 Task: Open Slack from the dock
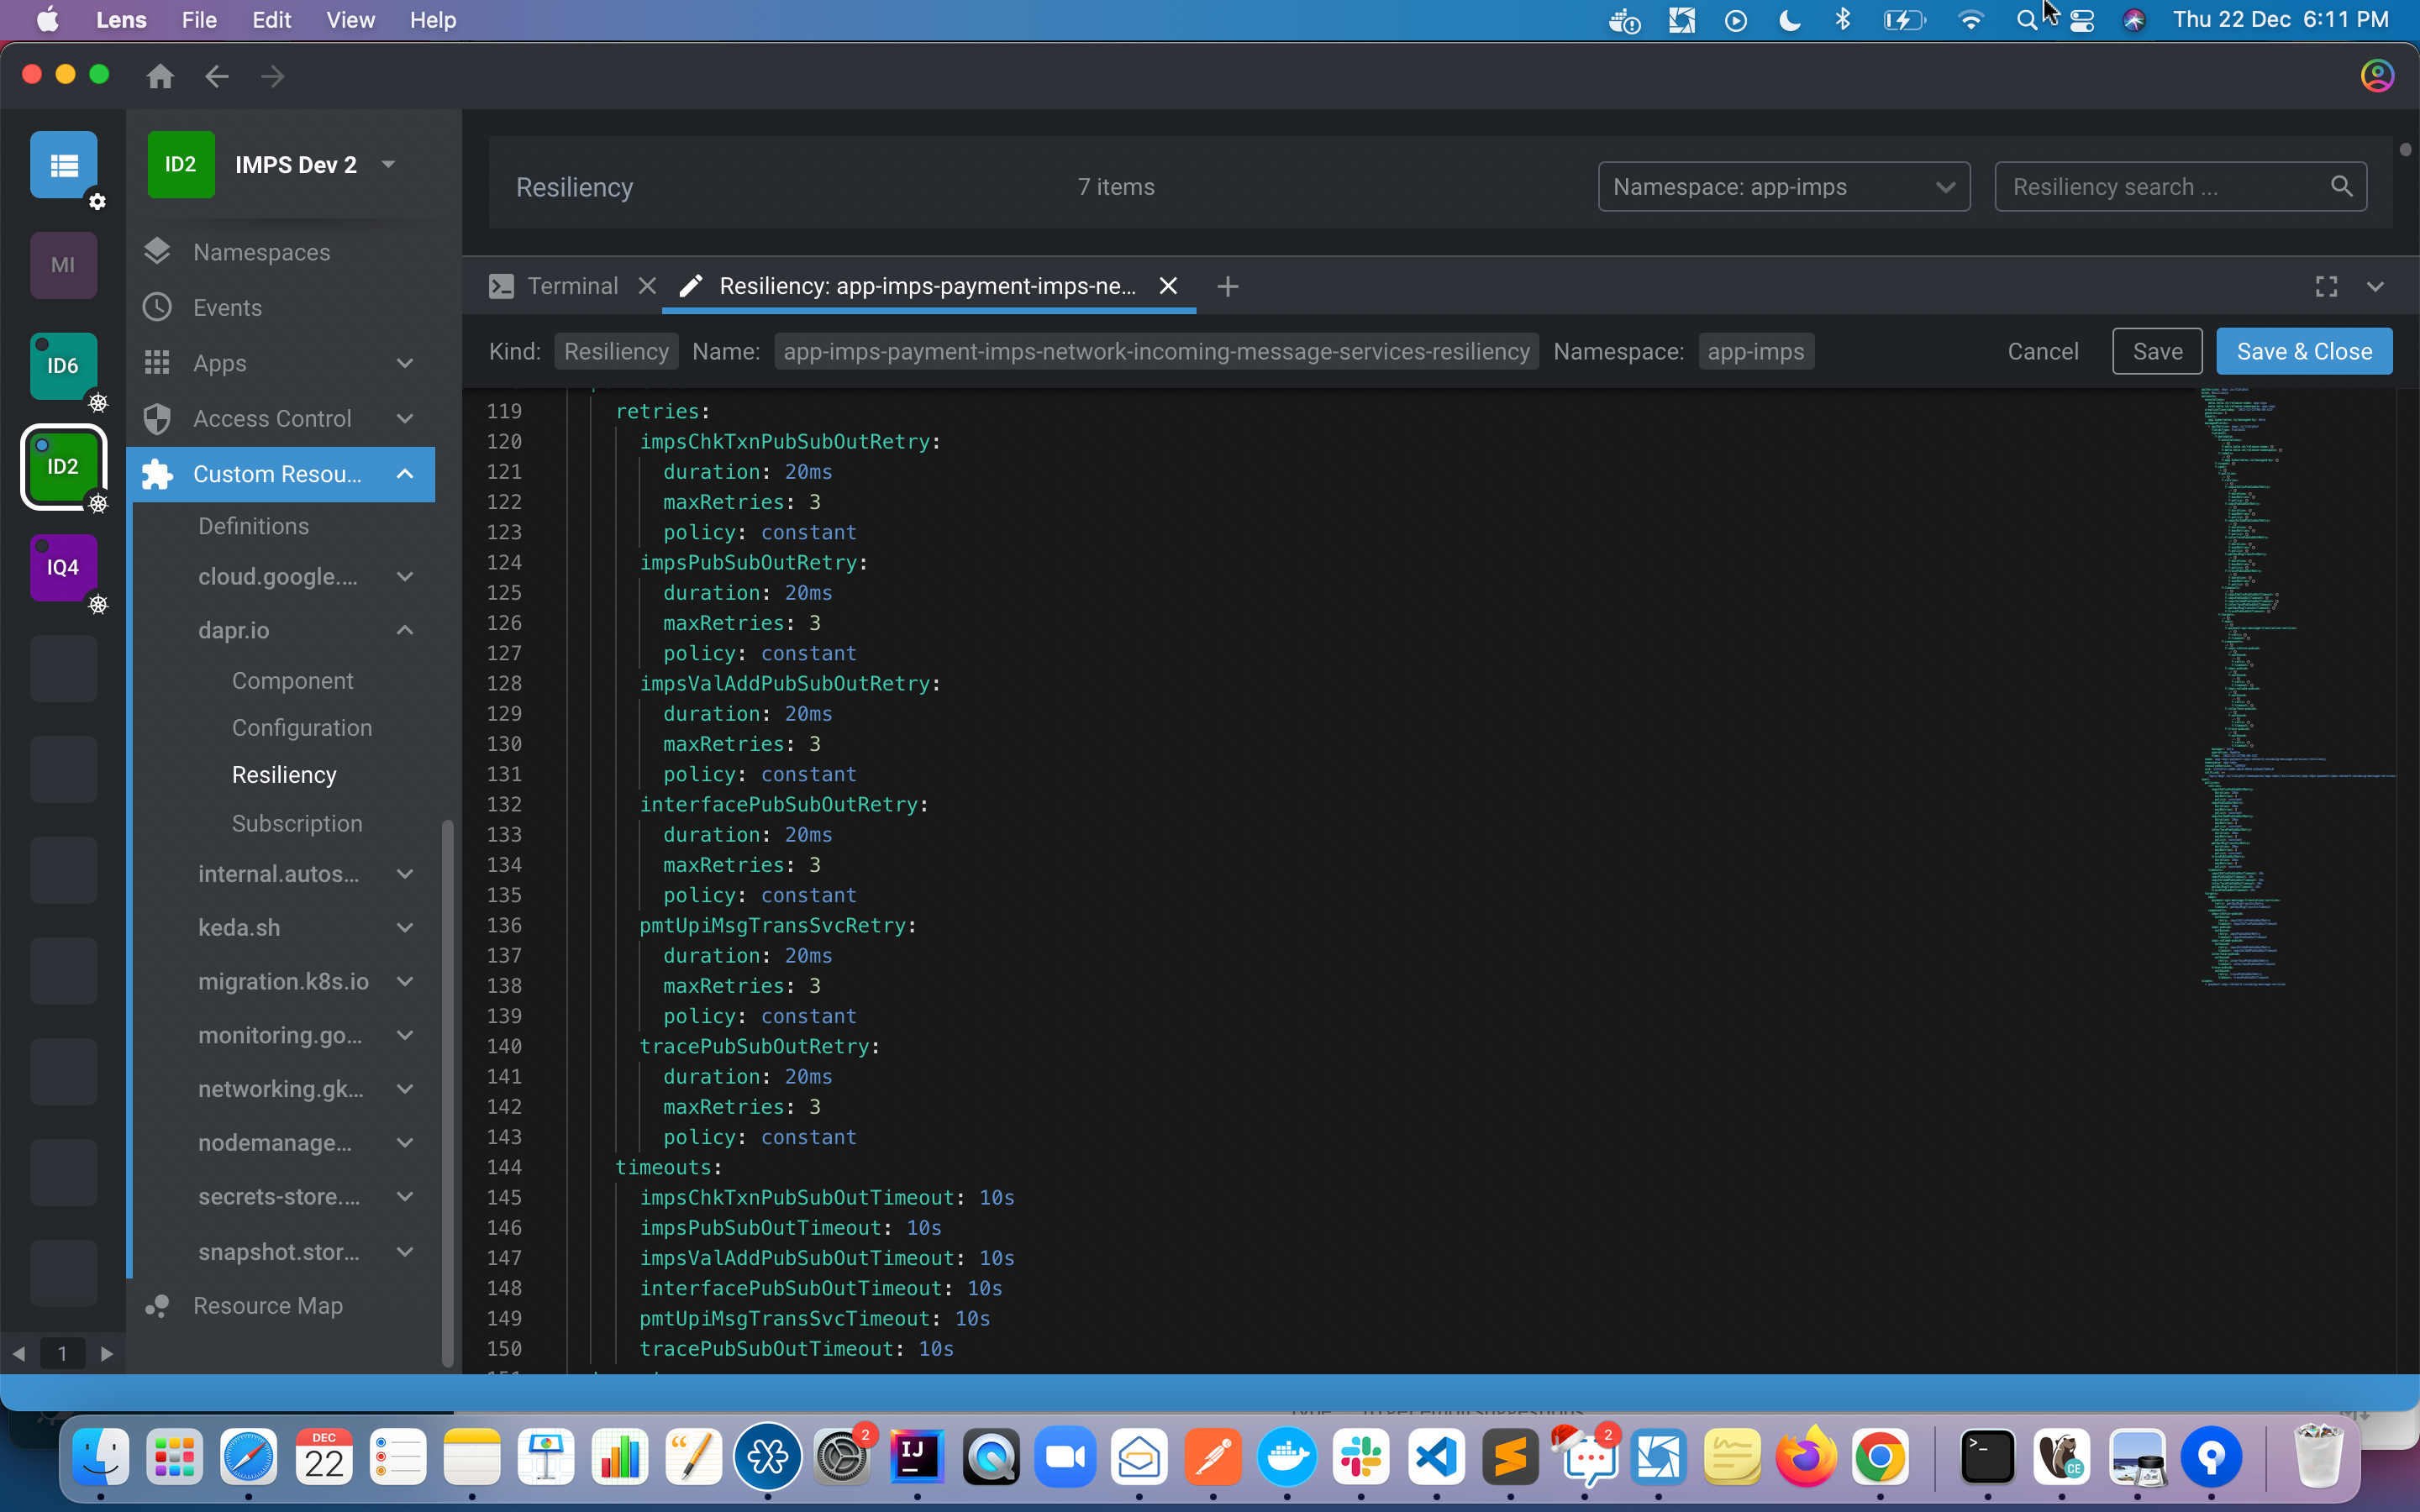point(1361,1457)
